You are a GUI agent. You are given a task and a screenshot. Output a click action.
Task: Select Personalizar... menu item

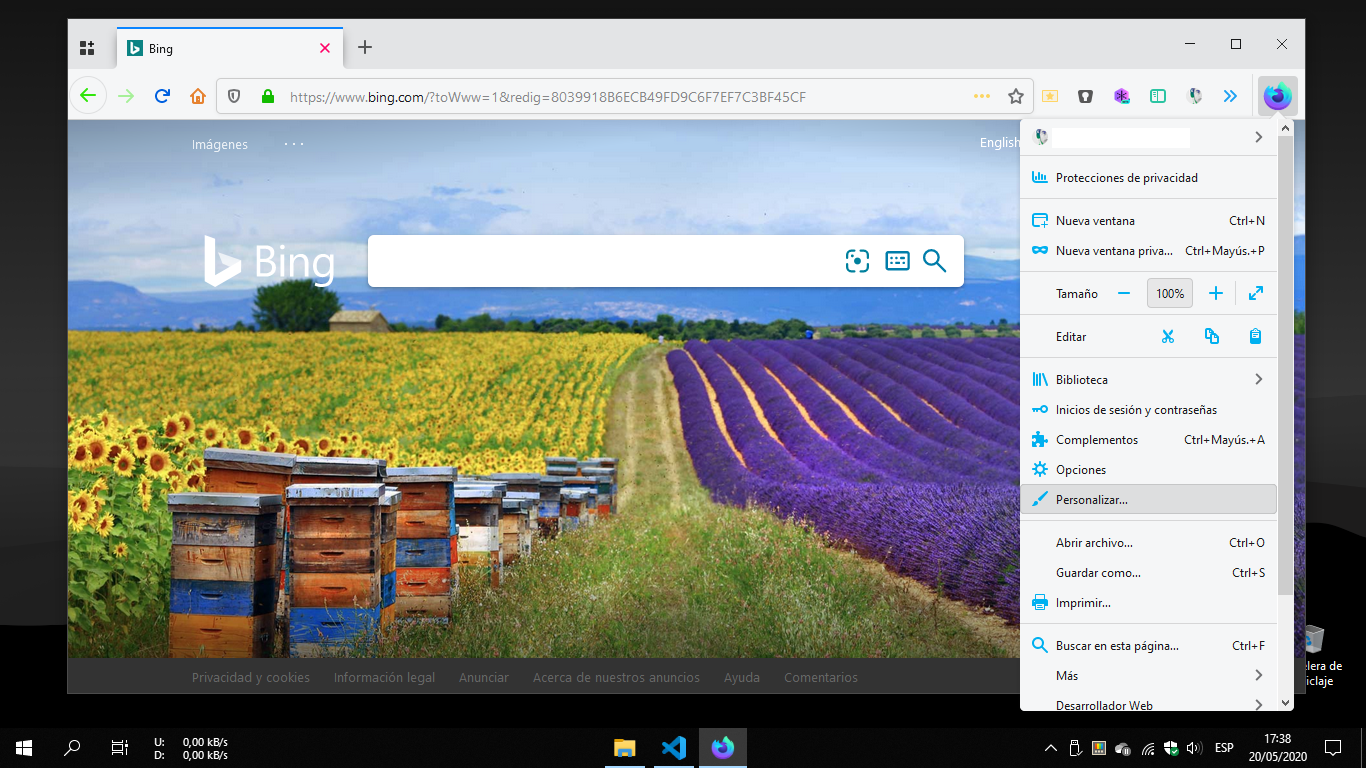(x=1148, y=500)
